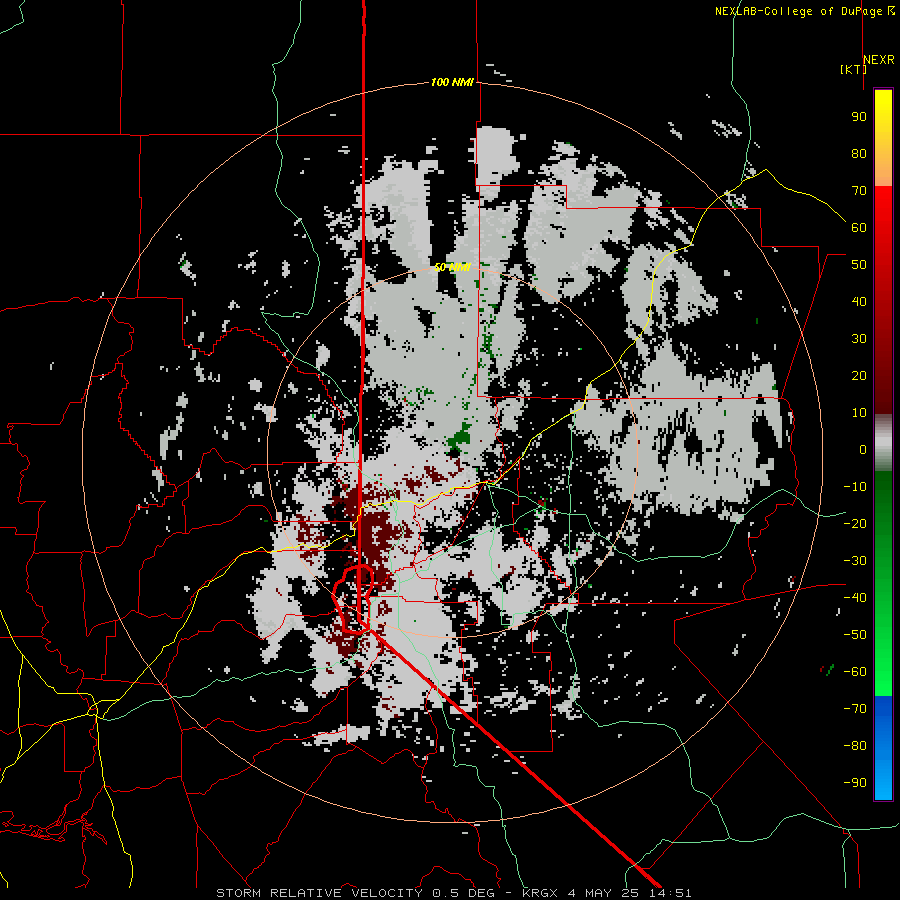Select the 10 knot scale value

859,413
